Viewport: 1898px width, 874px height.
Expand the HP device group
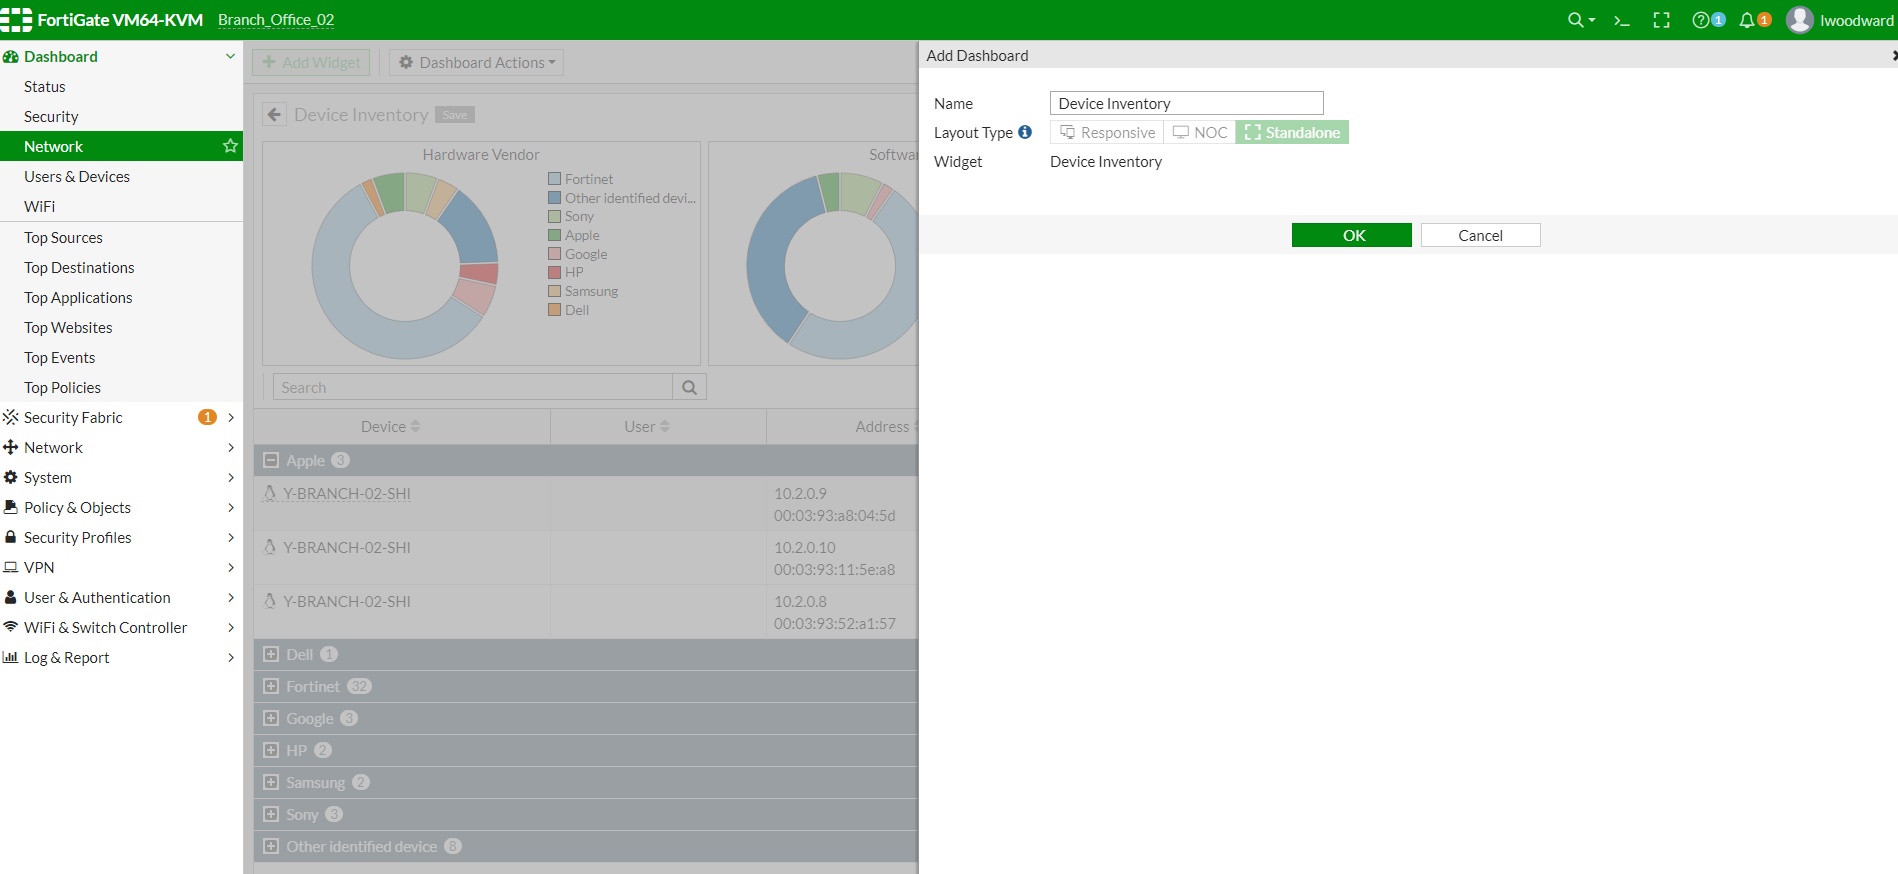[271, 750]
